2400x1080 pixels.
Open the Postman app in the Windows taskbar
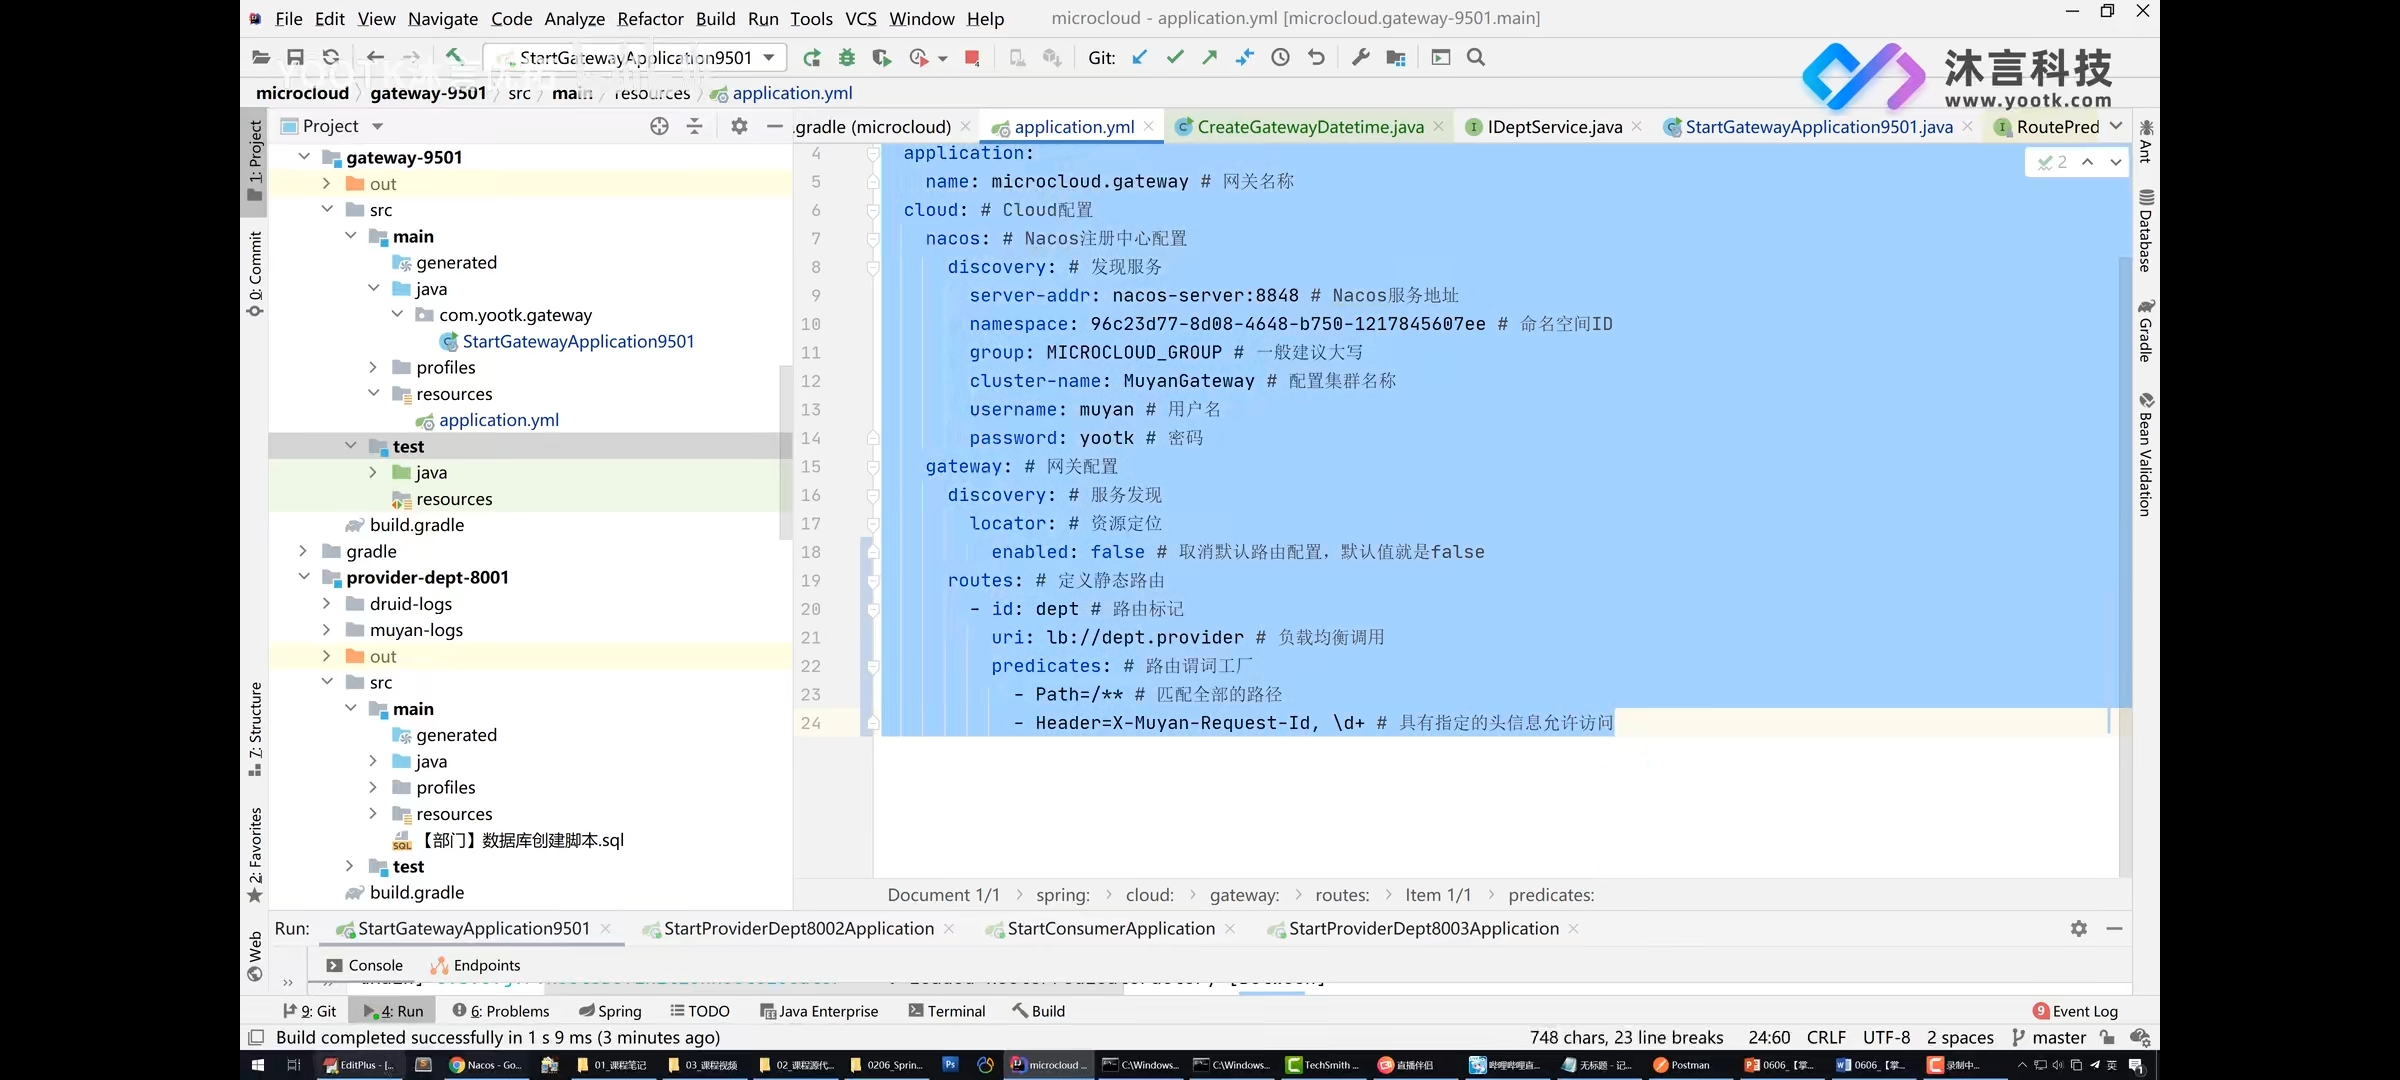click(x=1681, y=1065)
